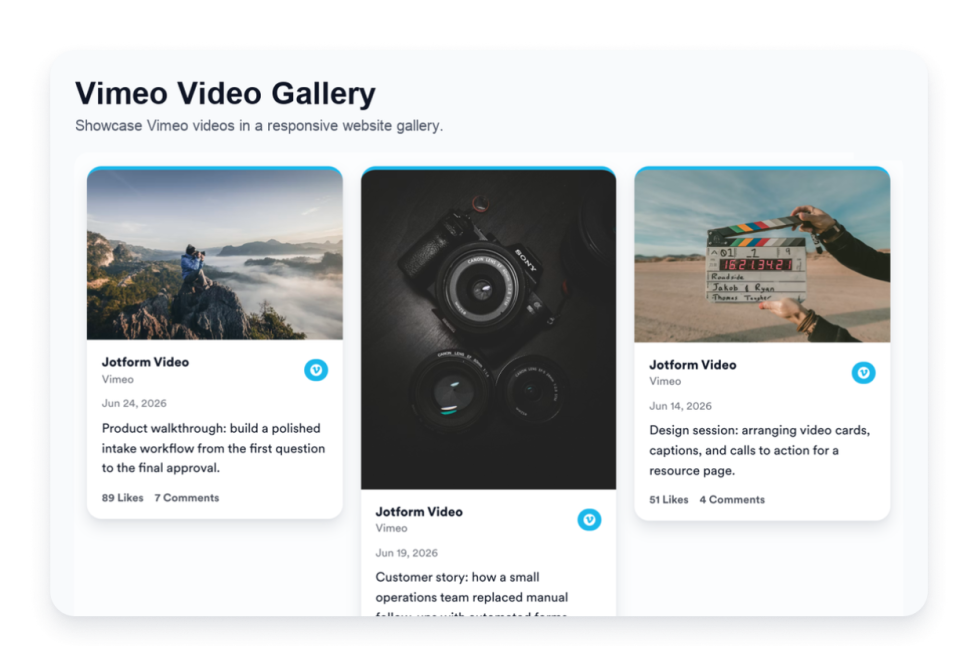This screenshot has height=646, width=978.
Task: Select the date Jun 19, 2026
Action: click(407, 553)
